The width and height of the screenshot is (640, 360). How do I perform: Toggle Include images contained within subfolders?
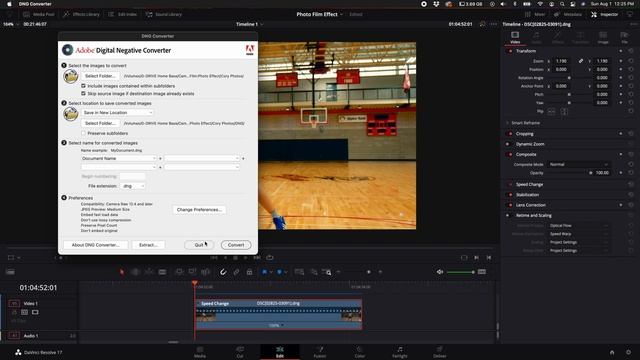click(x=83, y=86)
